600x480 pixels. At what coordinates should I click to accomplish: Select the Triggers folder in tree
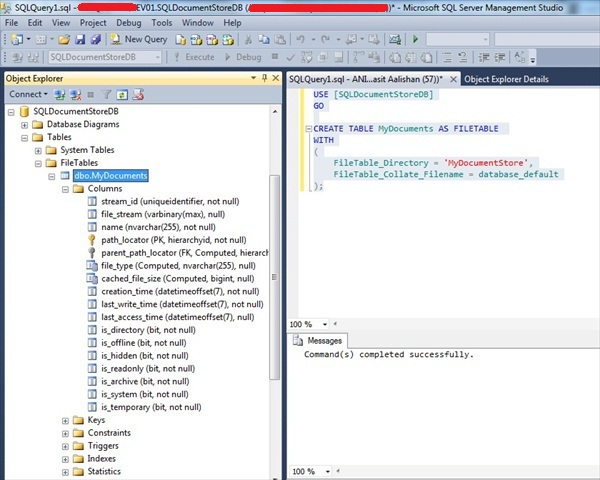click(103, 446)
